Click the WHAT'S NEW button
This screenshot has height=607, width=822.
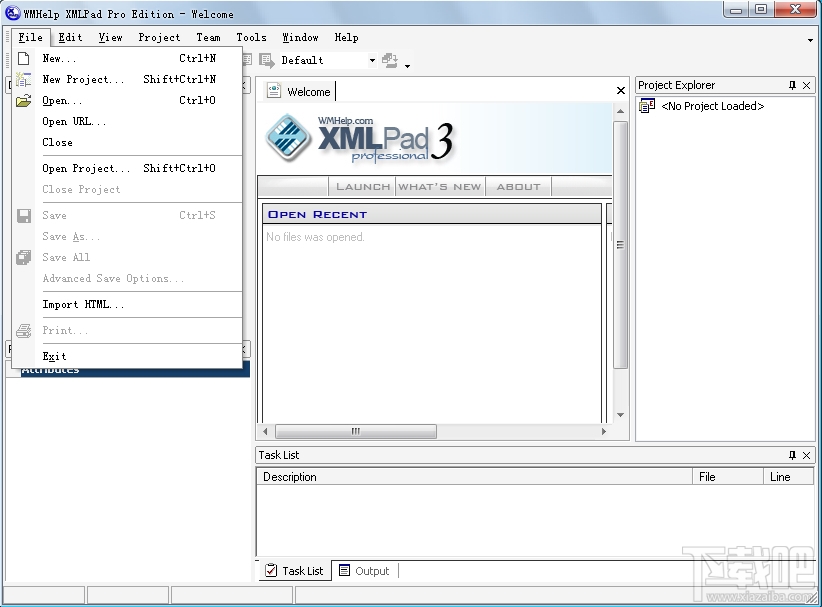[x=440, y=187]
